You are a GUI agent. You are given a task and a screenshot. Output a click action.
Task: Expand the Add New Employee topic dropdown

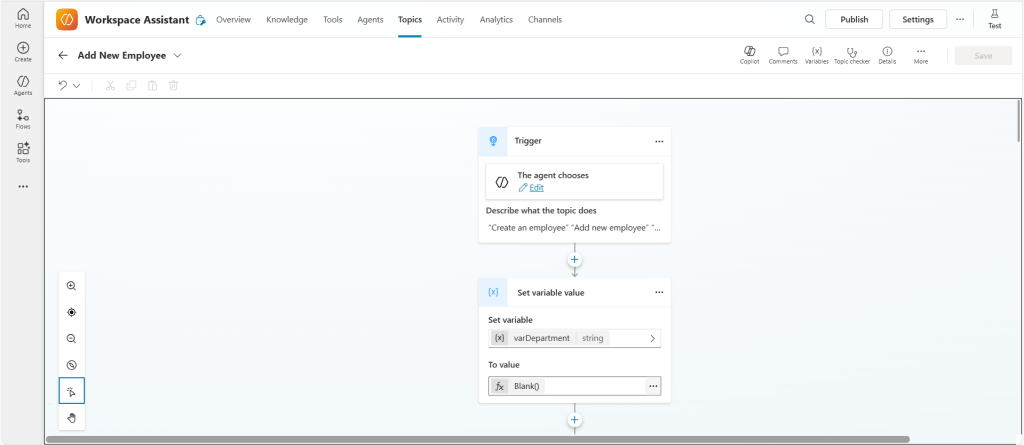coord(178,56)
